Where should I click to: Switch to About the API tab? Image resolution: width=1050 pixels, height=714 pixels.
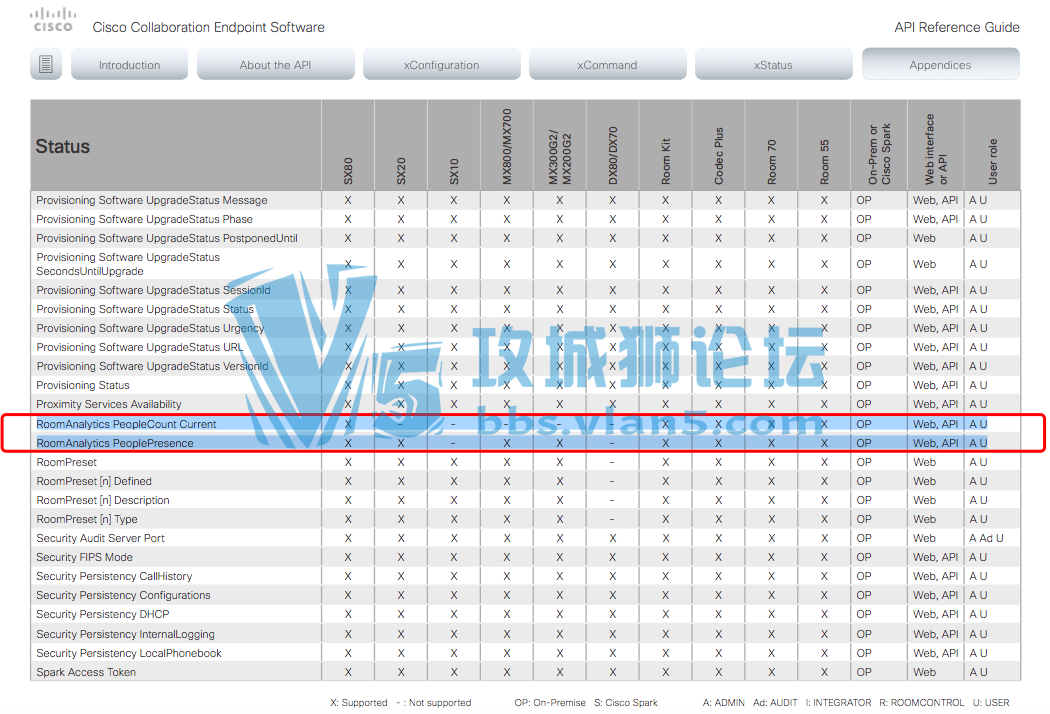275,64
